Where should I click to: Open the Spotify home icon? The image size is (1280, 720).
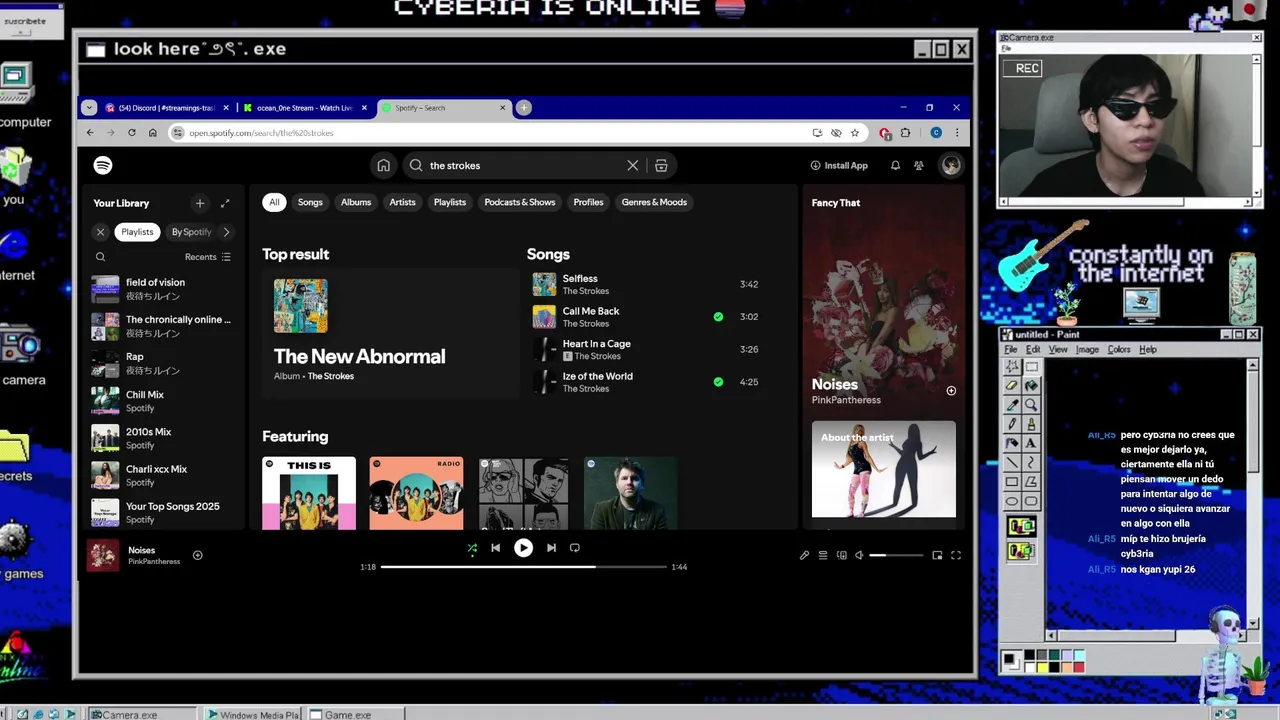pos(383,165)
